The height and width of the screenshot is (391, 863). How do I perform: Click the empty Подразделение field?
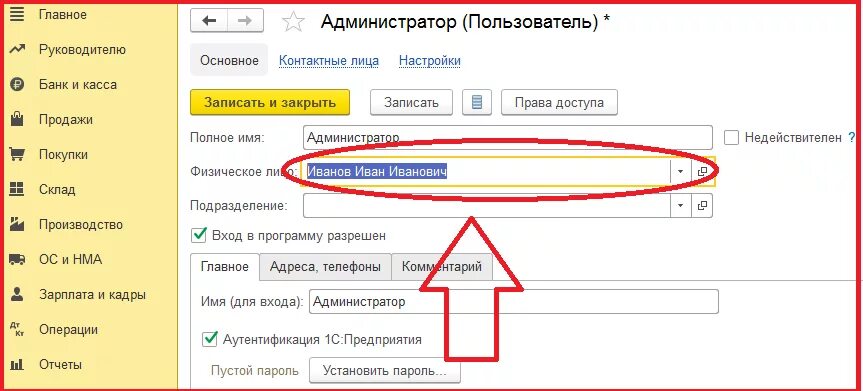(x=487, y=205)
